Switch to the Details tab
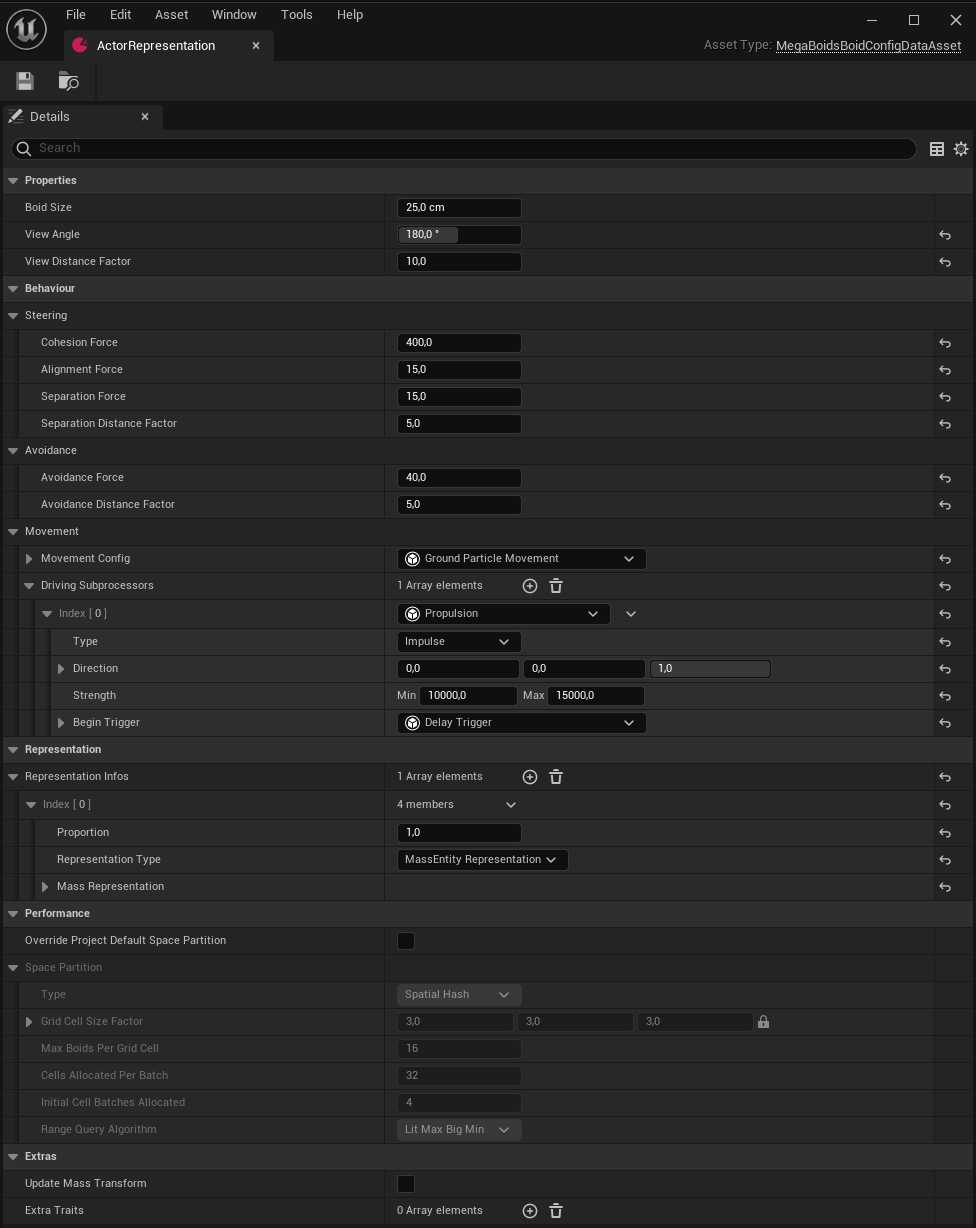Screen dimensions: 976x1228 pyautogui.click(x=50, y=116)
